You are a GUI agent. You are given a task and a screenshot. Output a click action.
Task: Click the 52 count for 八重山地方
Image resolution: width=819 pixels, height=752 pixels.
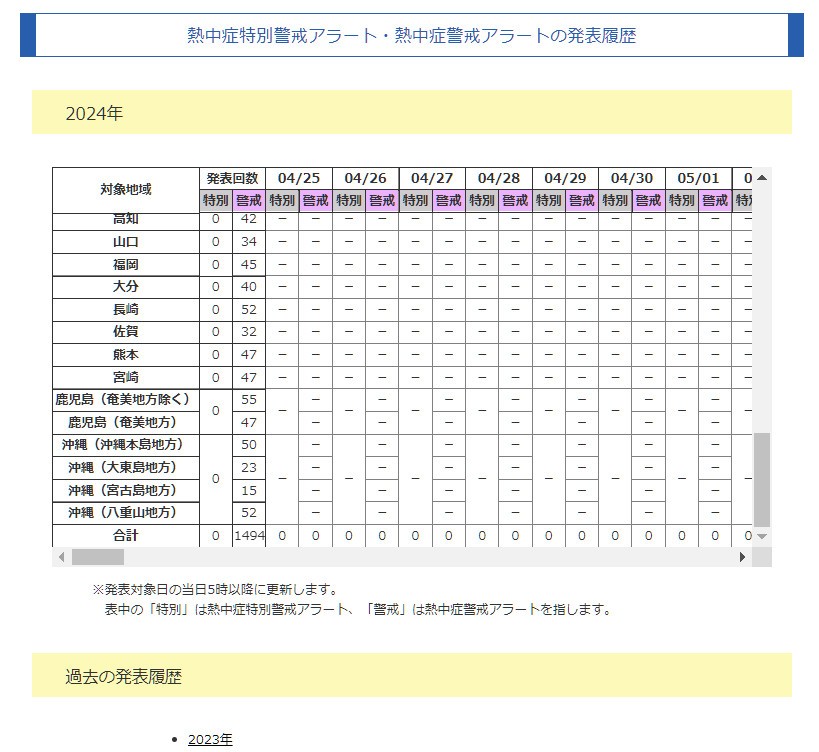click(x=249, y=513)
